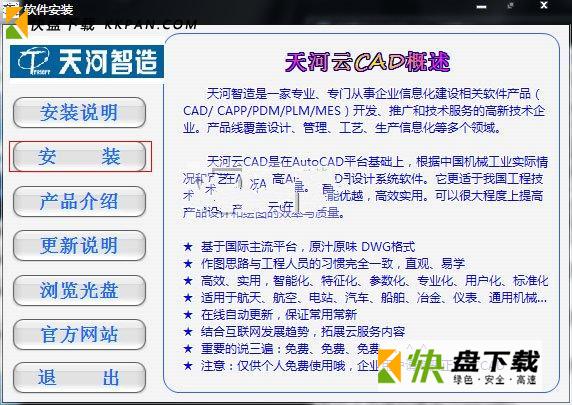Screen dimensions: 572x405
Task: Select the 适用于航天、航空 bullet line
Action: tap(365, 298)
